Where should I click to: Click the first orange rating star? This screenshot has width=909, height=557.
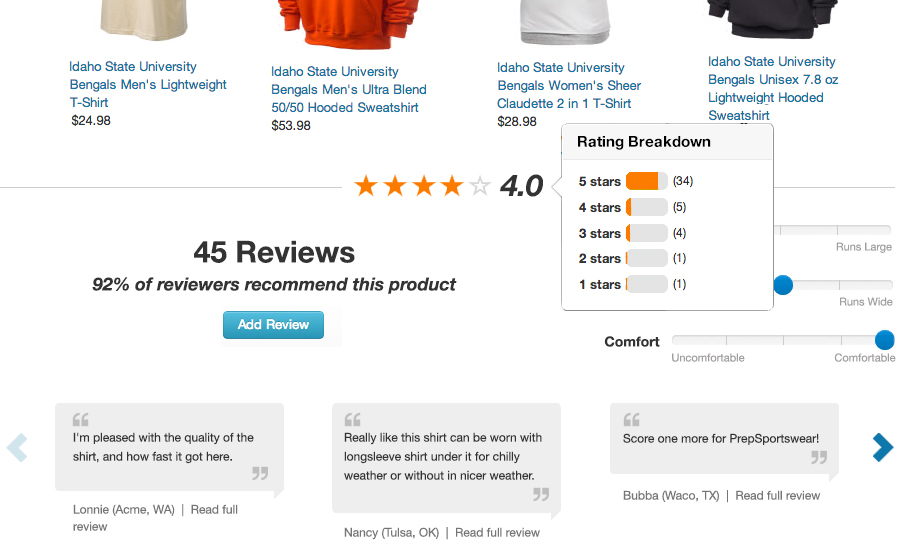(366, 186)
